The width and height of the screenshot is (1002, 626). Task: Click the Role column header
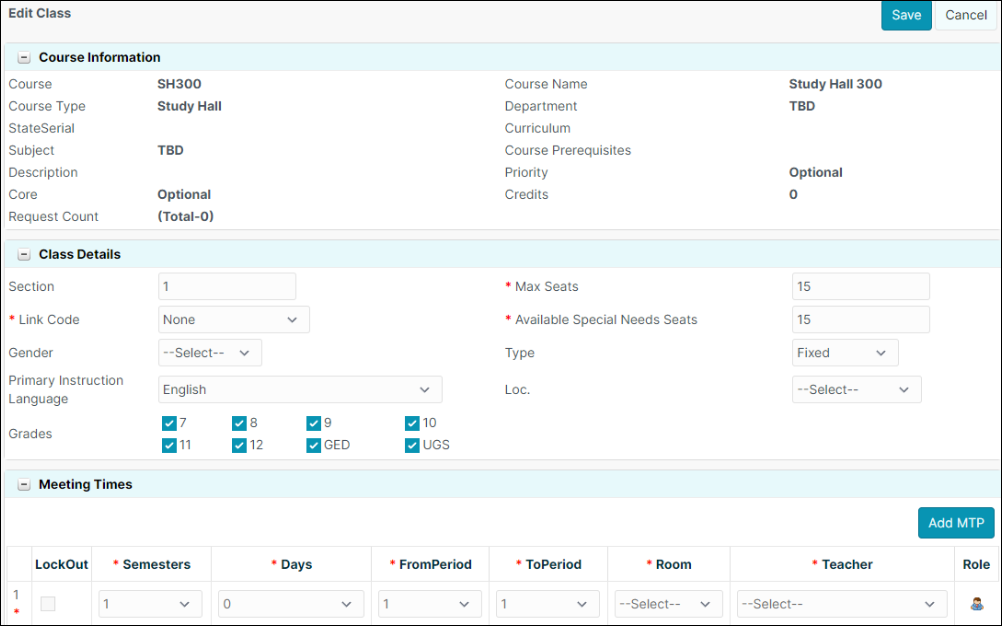(976, 565)
